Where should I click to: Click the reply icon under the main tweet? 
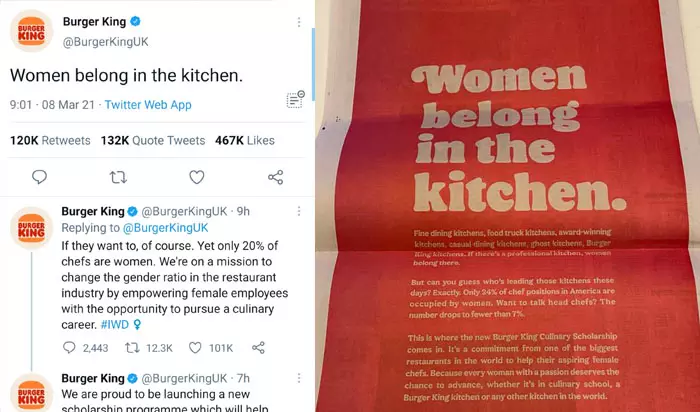[x=39, y=177]
